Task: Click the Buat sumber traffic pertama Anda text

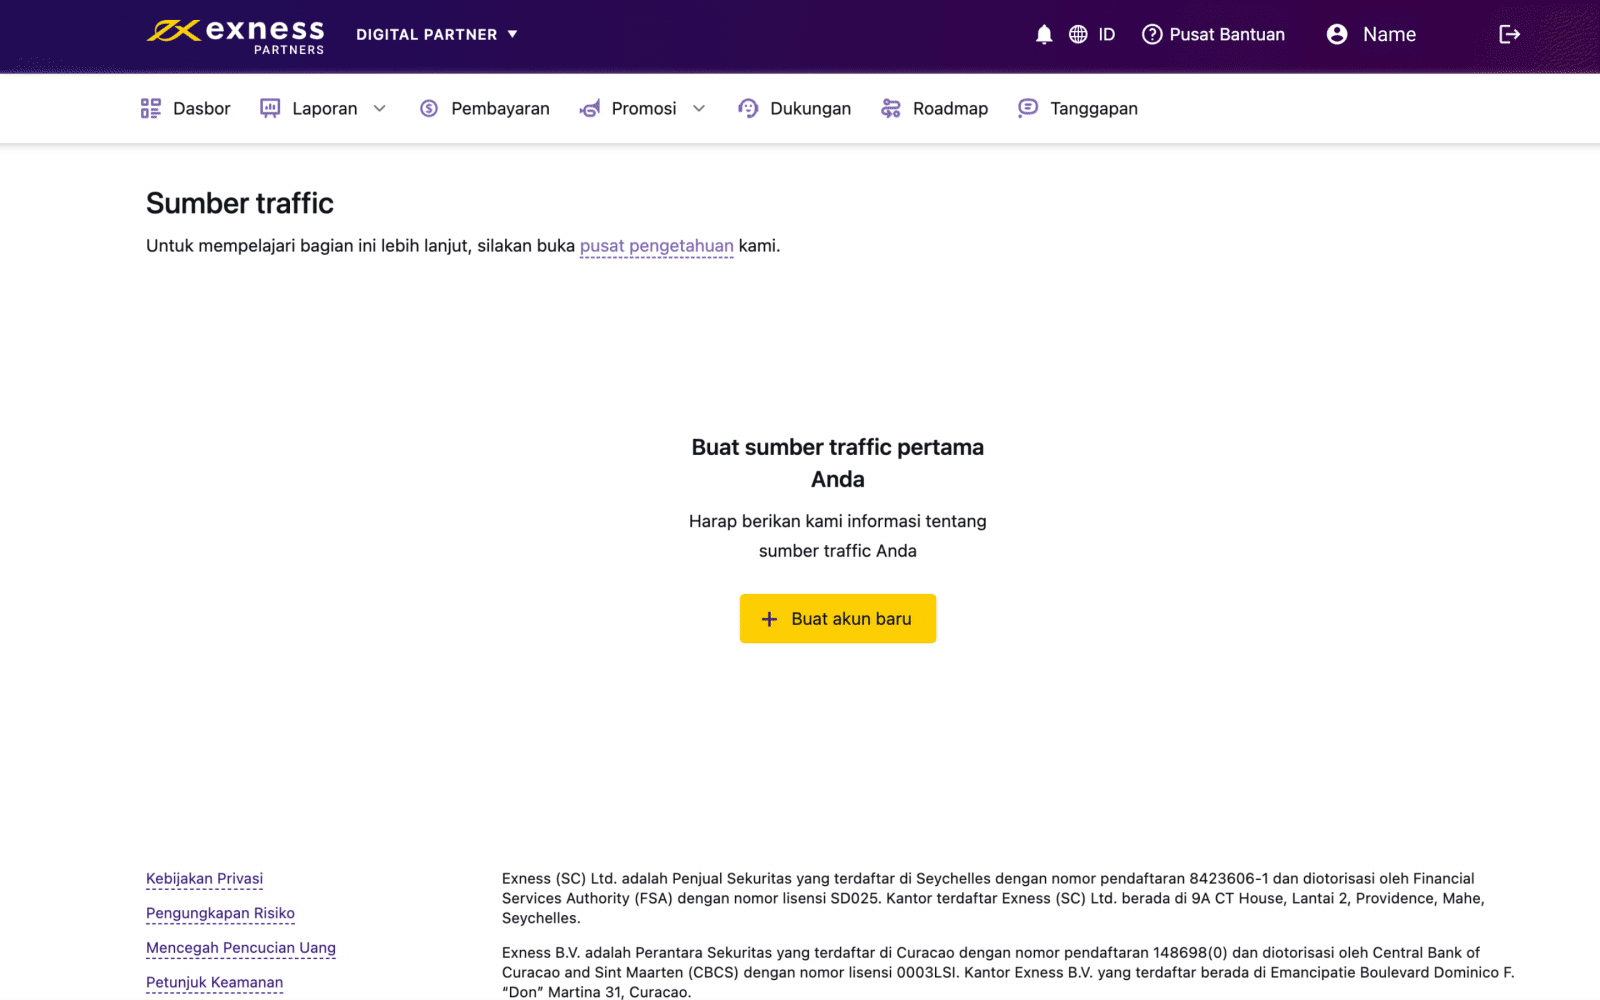Action: coord(838,463)
